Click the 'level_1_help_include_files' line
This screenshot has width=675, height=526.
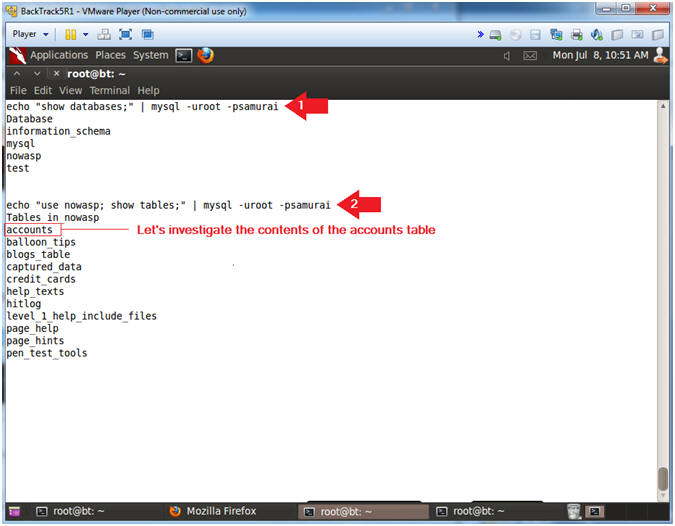[x=82, y=316]
